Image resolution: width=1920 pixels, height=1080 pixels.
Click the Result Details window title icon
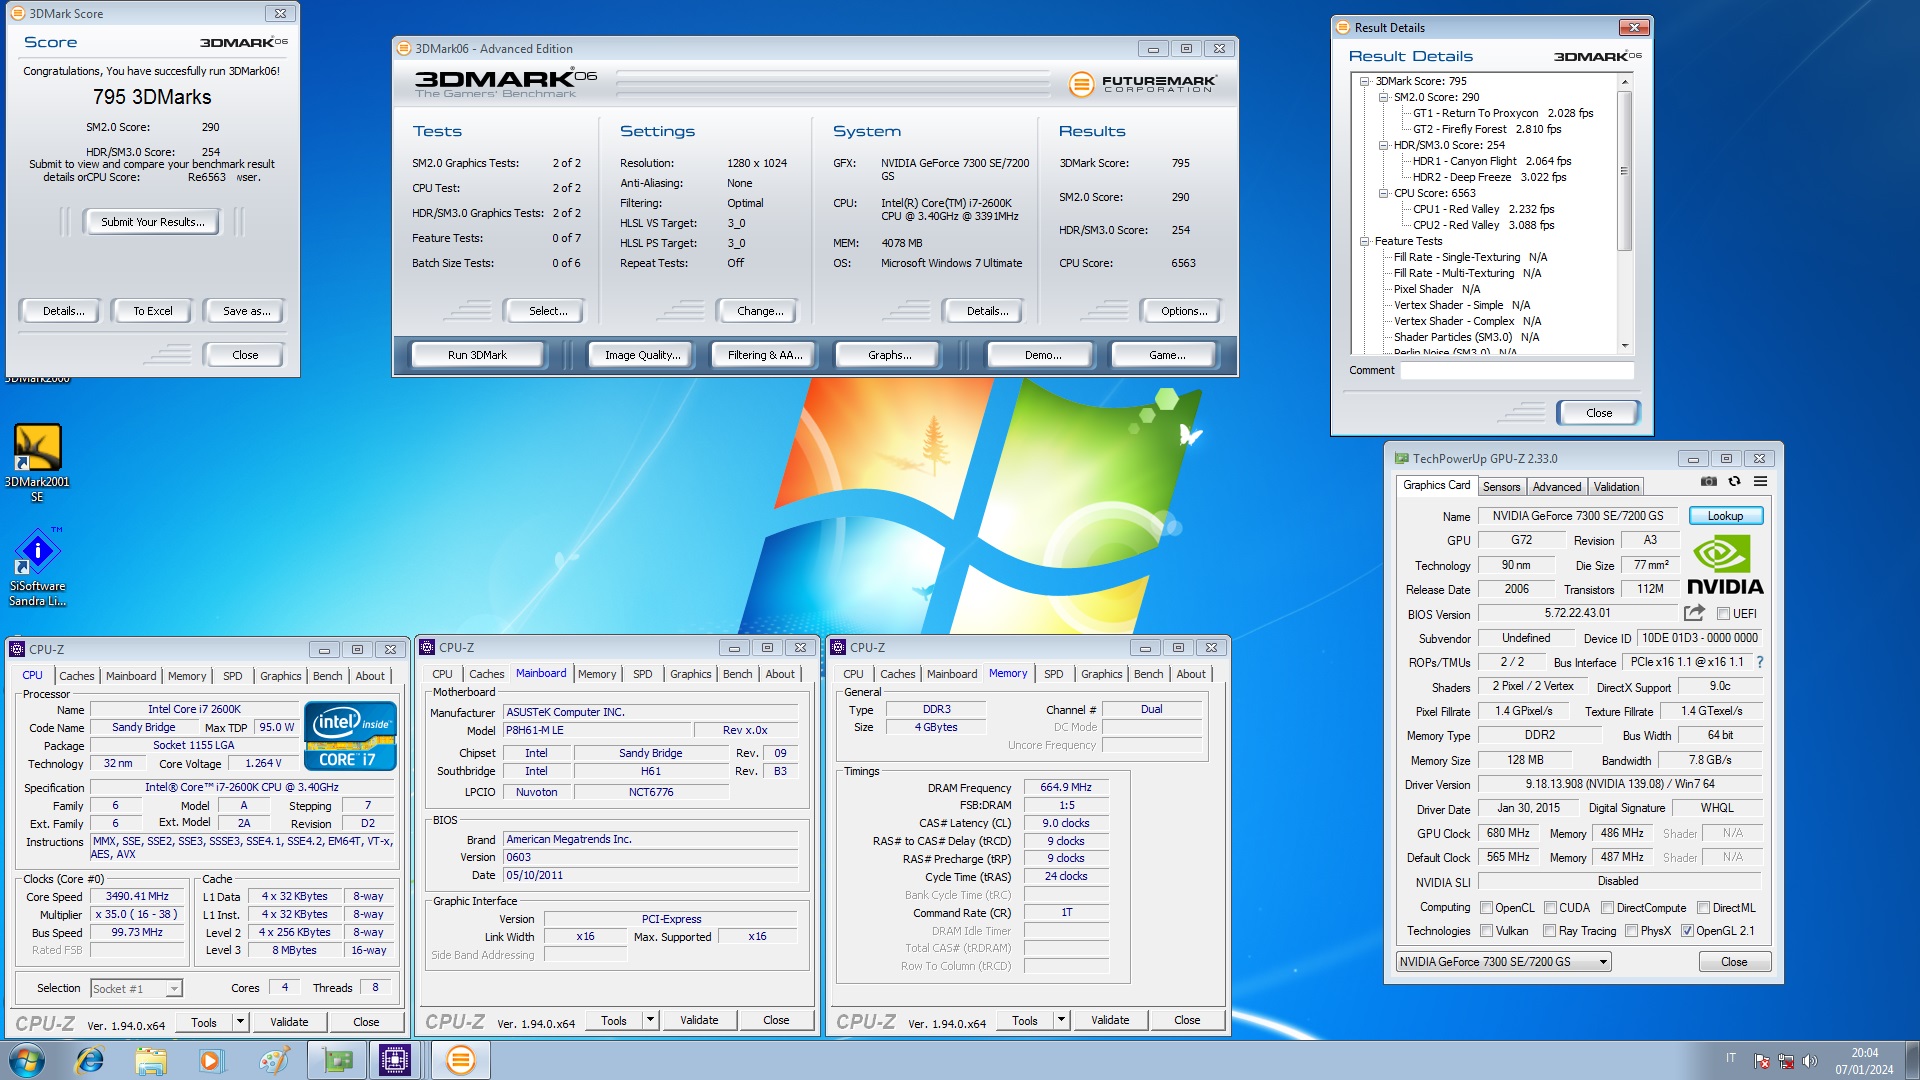(1343, 28)
